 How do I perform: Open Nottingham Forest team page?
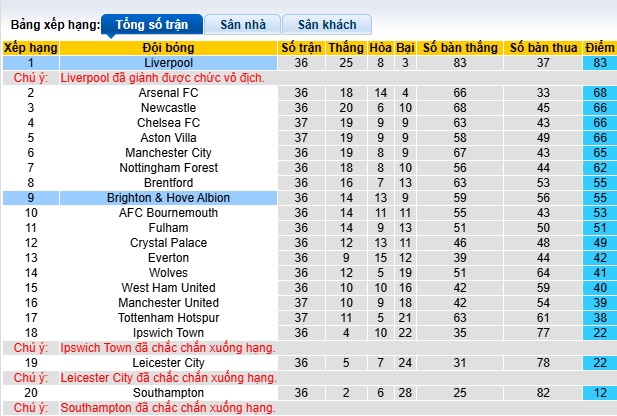coord(168,168)
